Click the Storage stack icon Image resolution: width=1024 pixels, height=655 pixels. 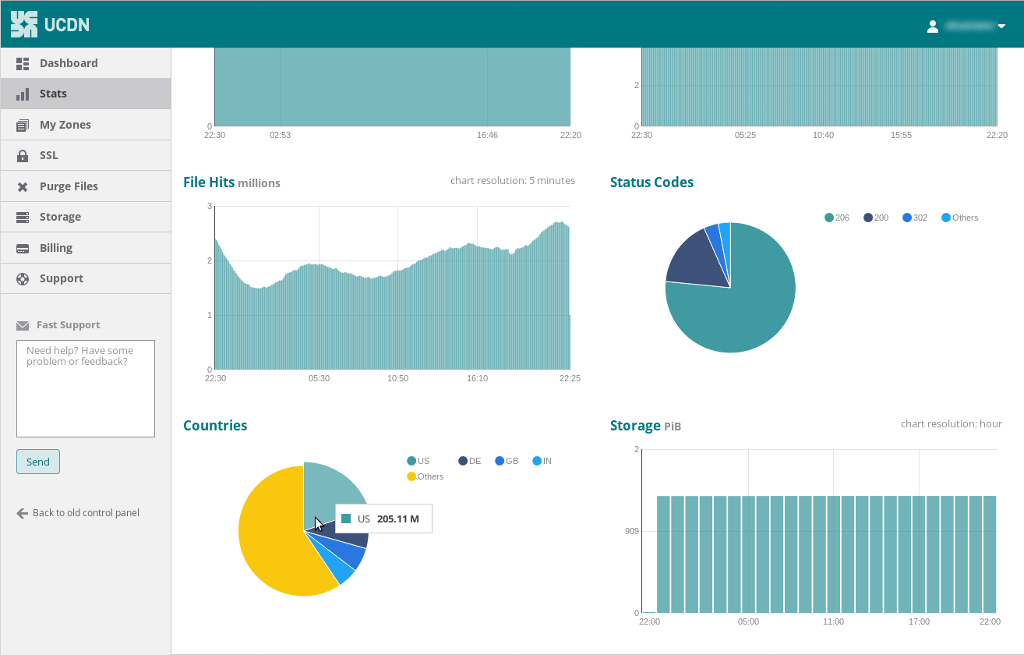tap(22, 217)
